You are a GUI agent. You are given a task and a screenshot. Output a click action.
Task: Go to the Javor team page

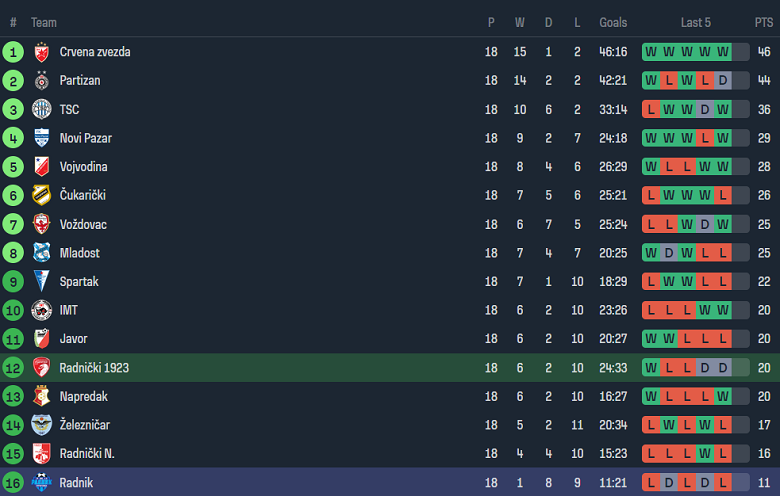click(x=73, y=339)
